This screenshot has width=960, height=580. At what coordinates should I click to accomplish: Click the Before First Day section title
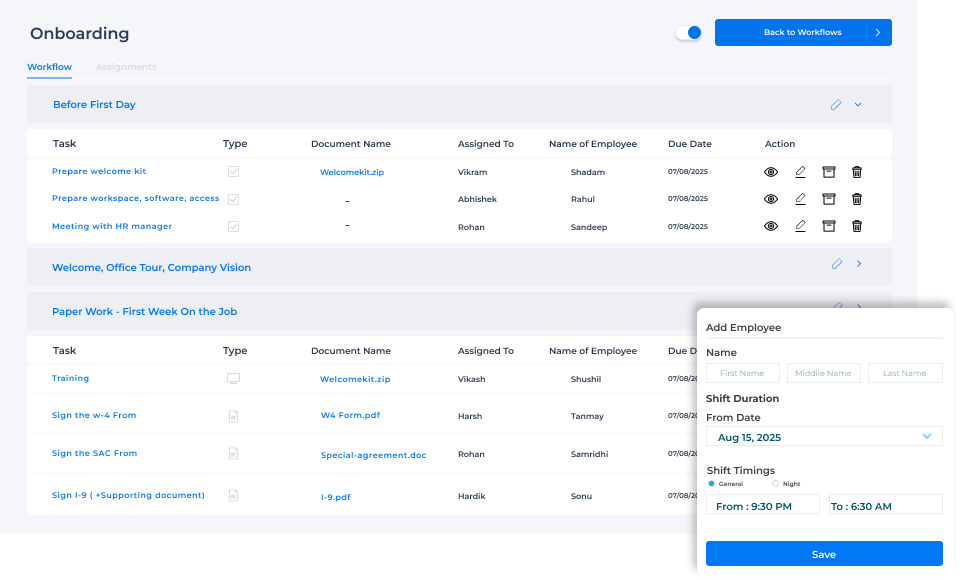point(94,105)
